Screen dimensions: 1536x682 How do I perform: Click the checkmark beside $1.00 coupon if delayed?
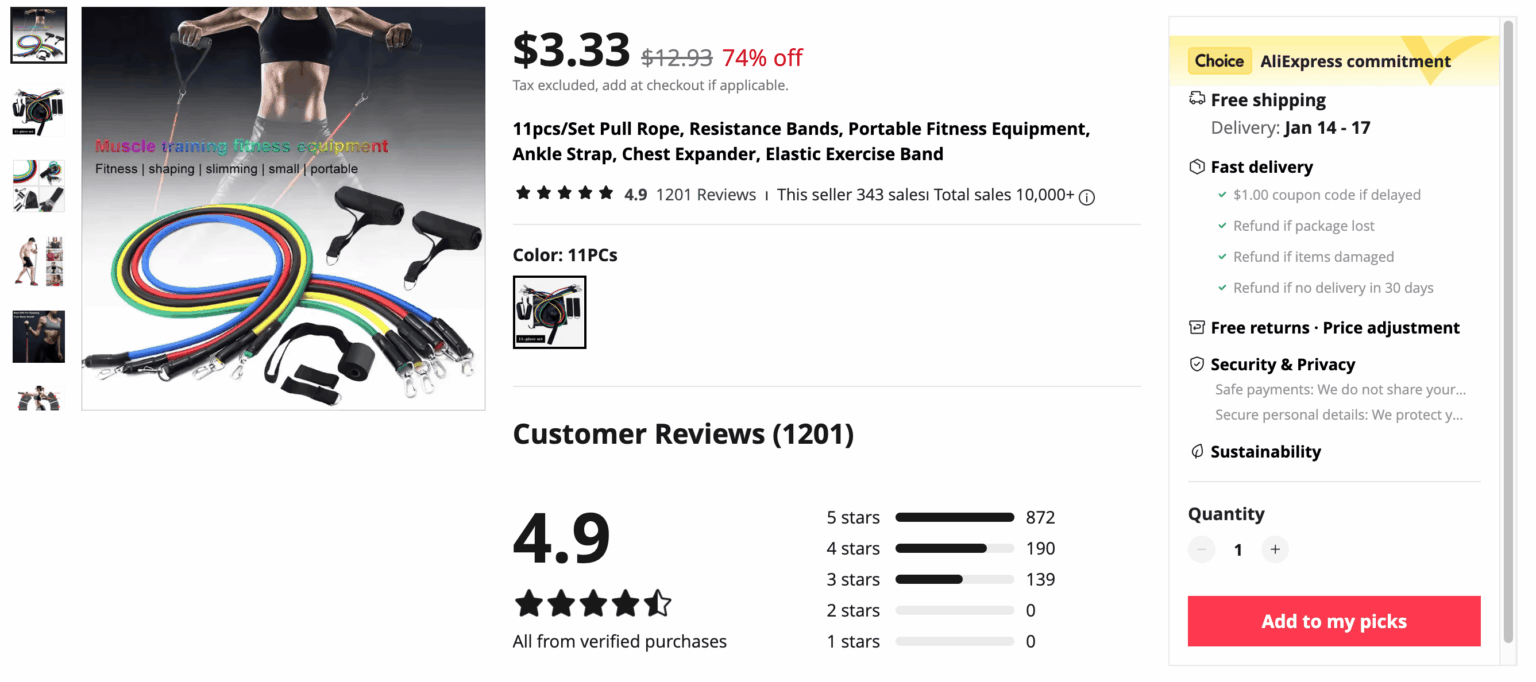point(1222,194)
